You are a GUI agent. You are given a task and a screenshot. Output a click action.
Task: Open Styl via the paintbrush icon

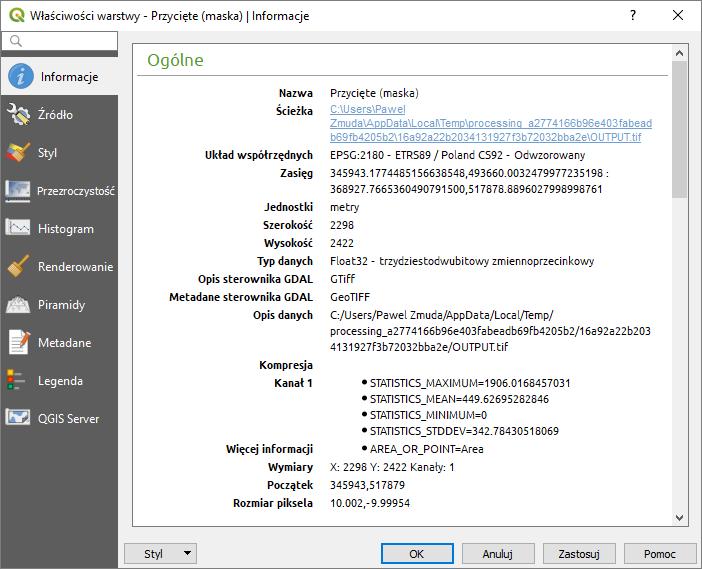(x=18, y=152)
